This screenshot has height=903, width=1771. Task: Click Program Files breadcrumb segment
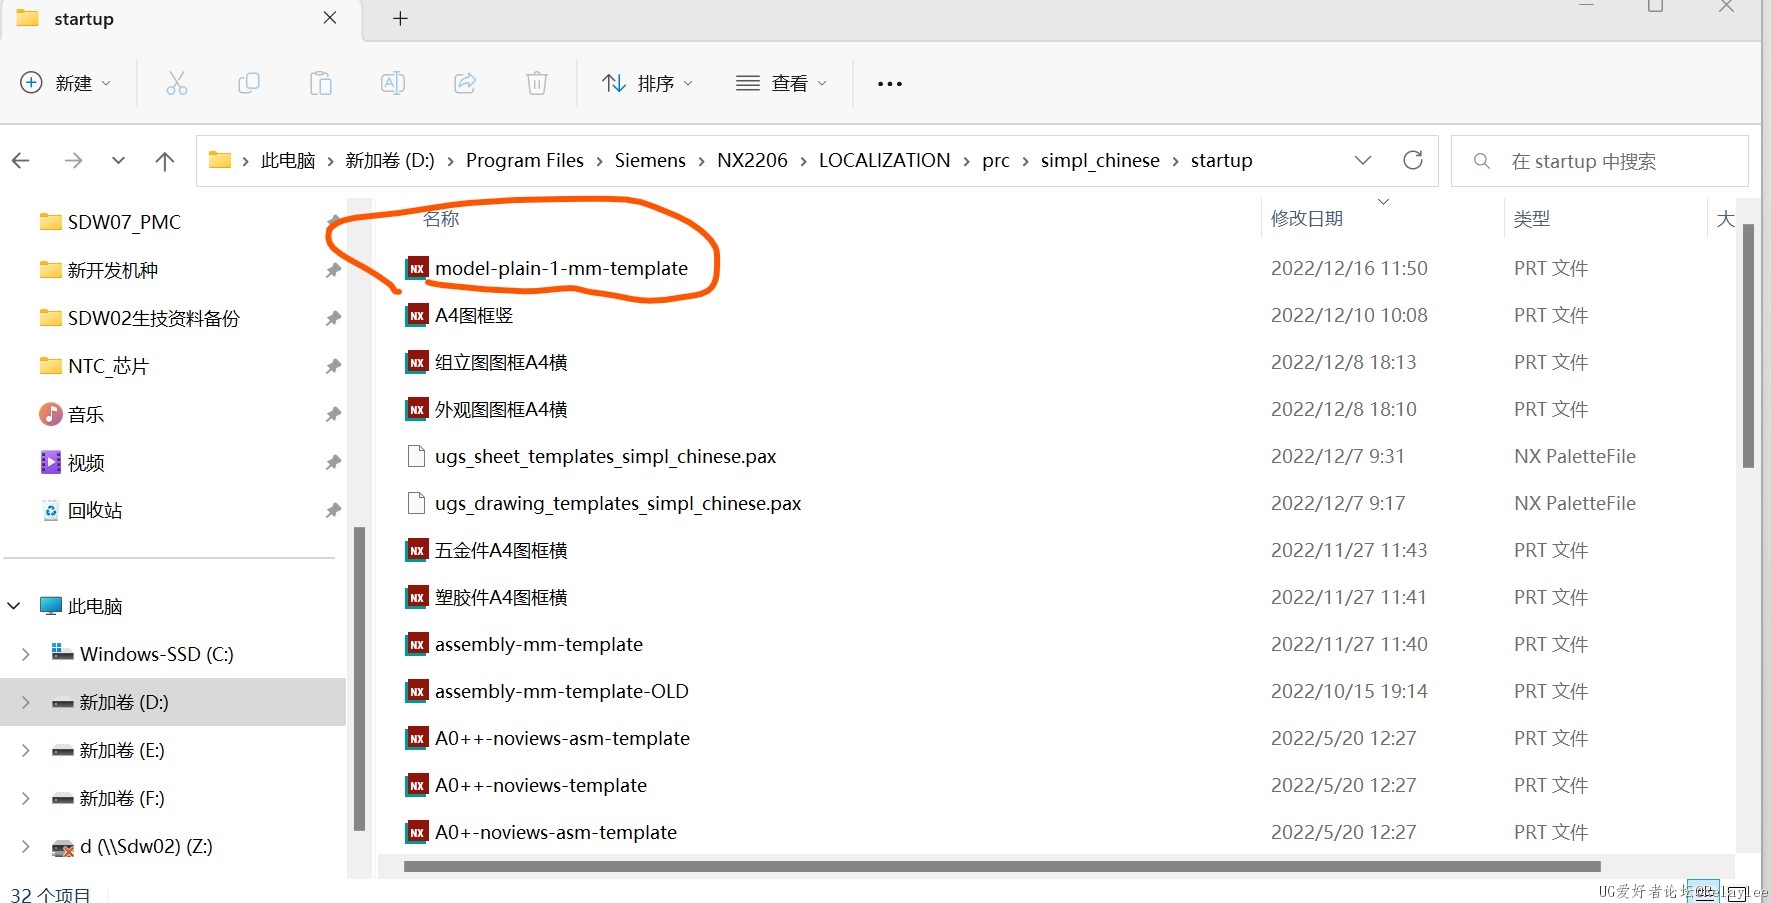(525, 160)
